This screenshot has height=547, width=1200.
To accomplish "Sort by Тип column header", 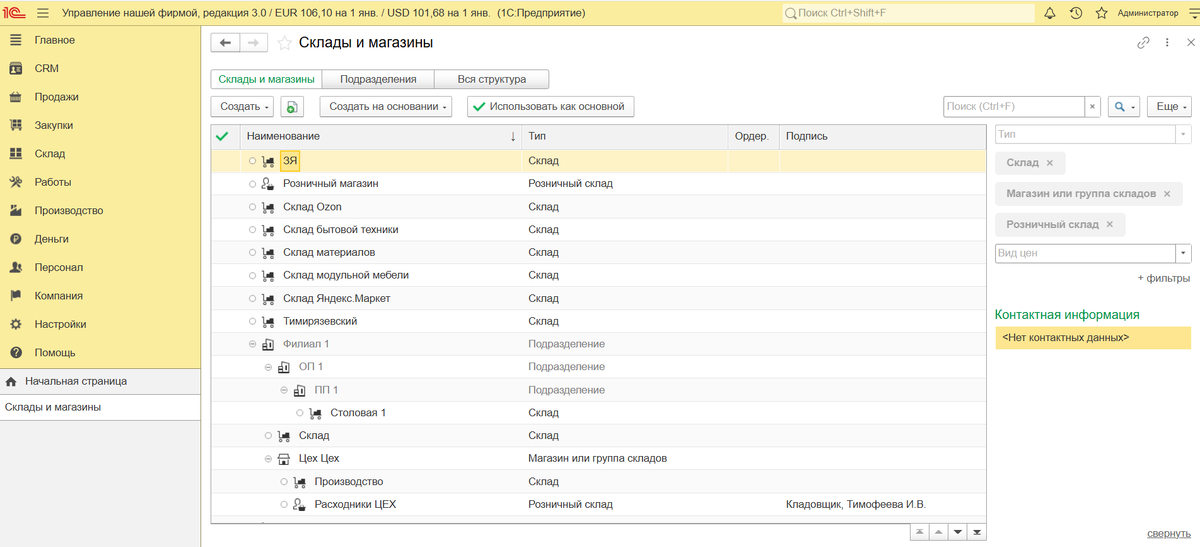I will [x=625, y=136].
